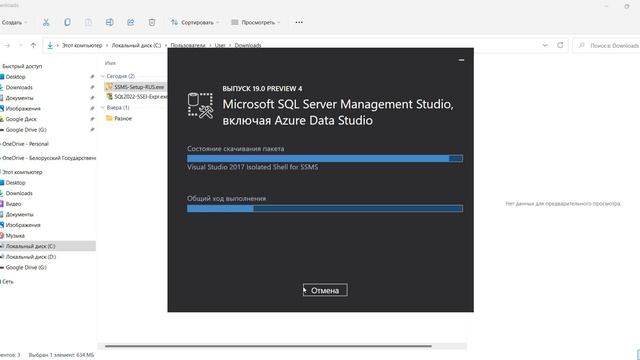Screen dimensions: 640x360
Task: Click Этот компьютер in address breadcrumb
Action: click(x=82, y=45)
